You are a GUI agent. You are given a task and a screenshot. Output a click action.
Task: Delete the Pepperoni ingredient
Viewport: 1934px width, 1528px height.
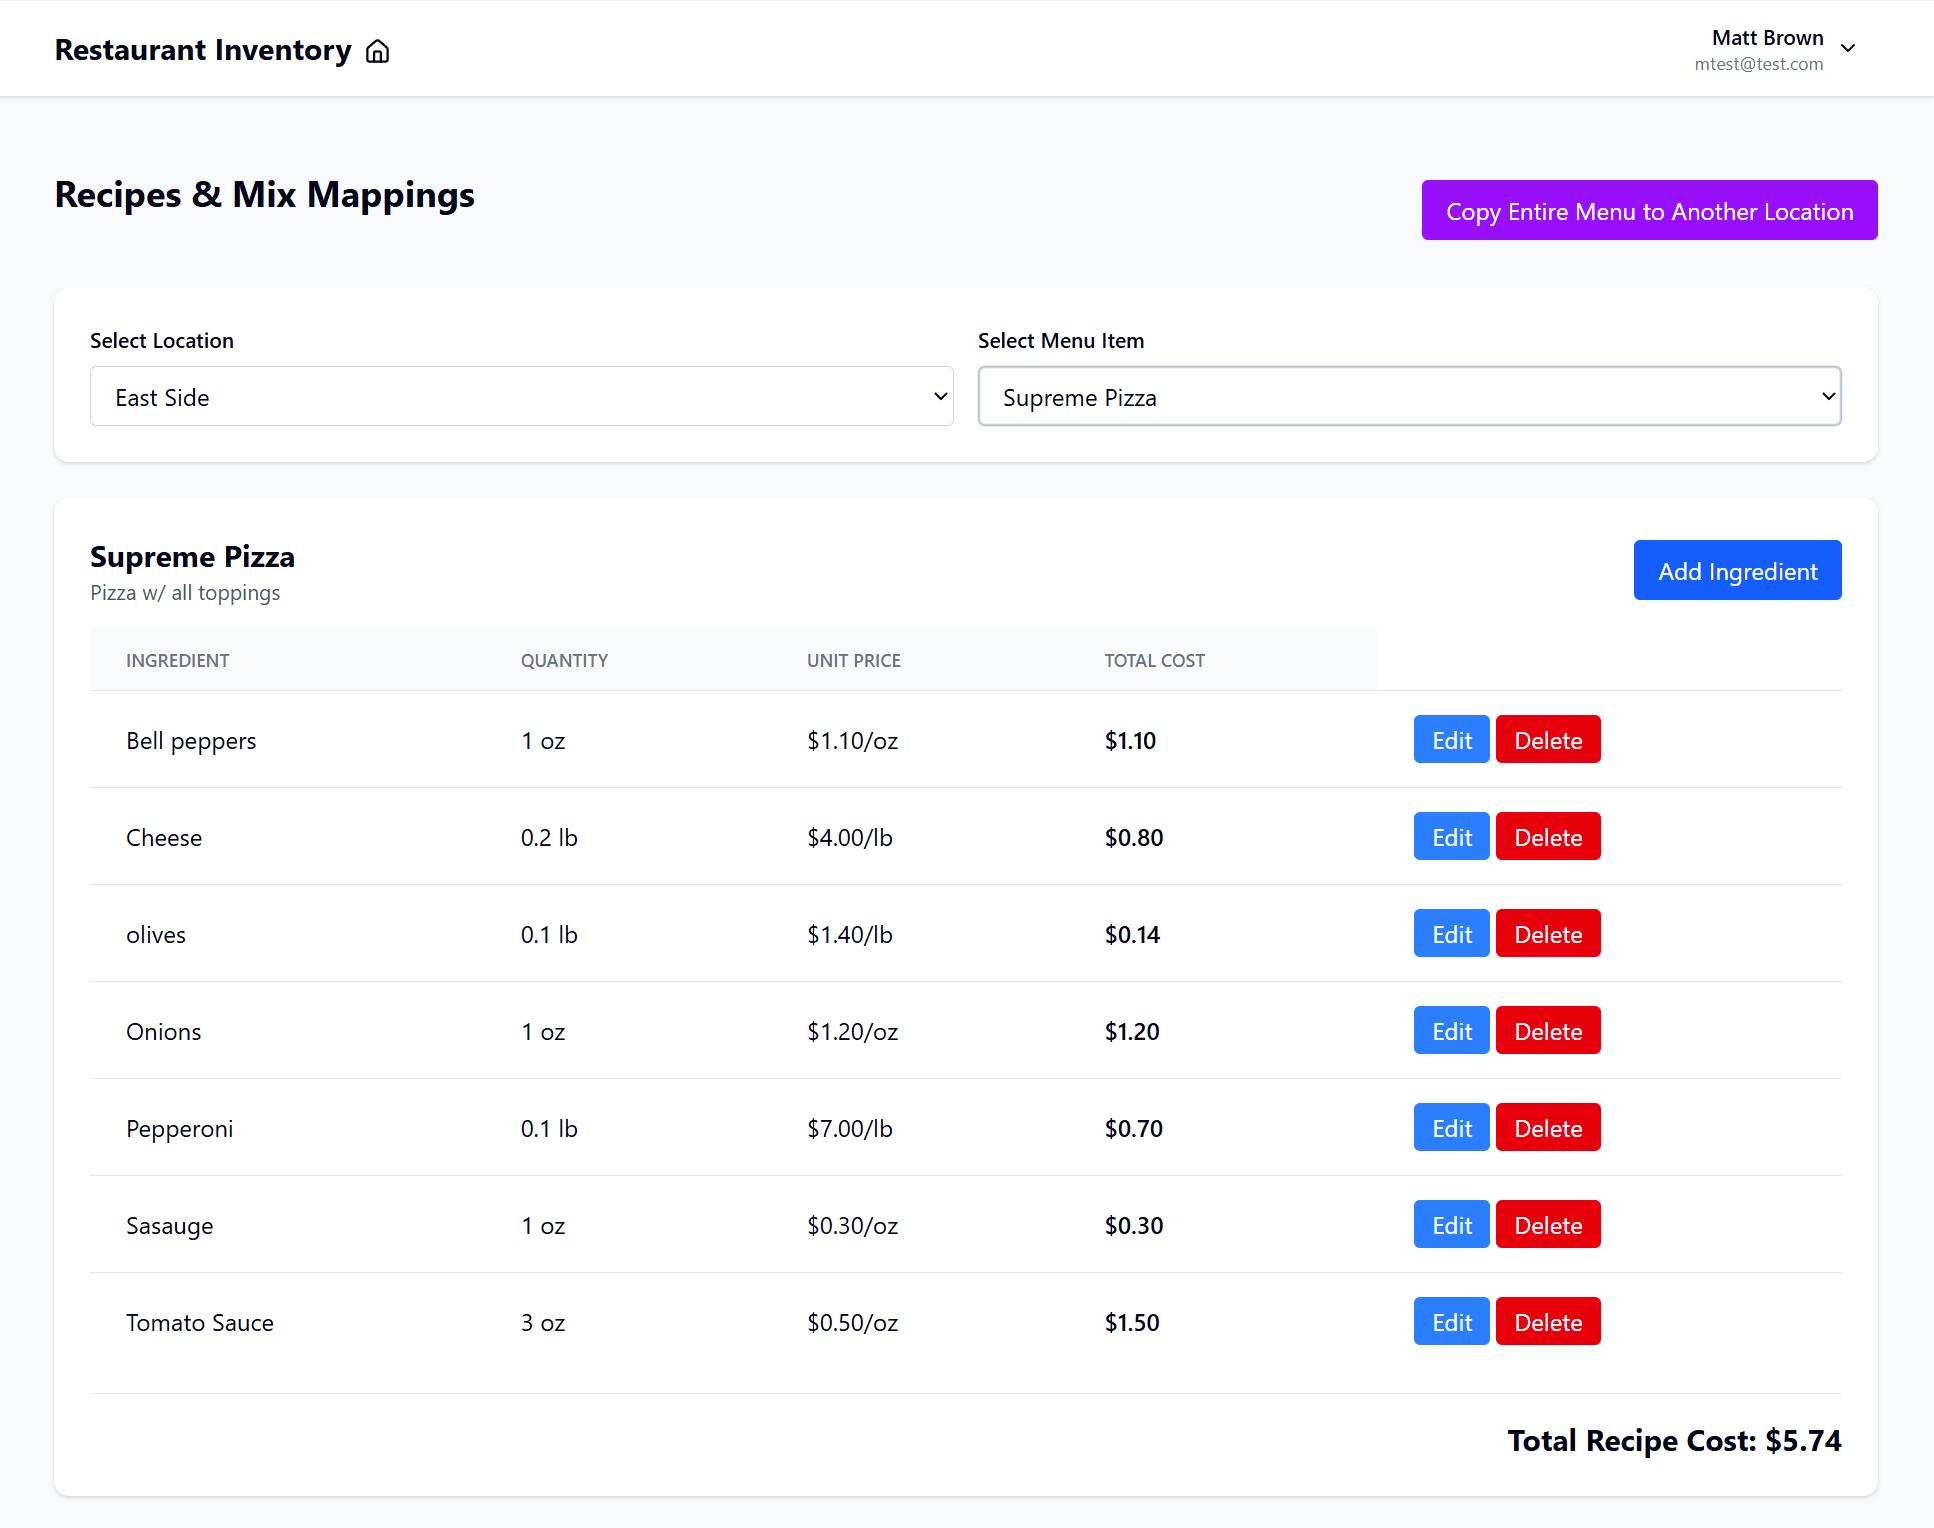1548,1127
